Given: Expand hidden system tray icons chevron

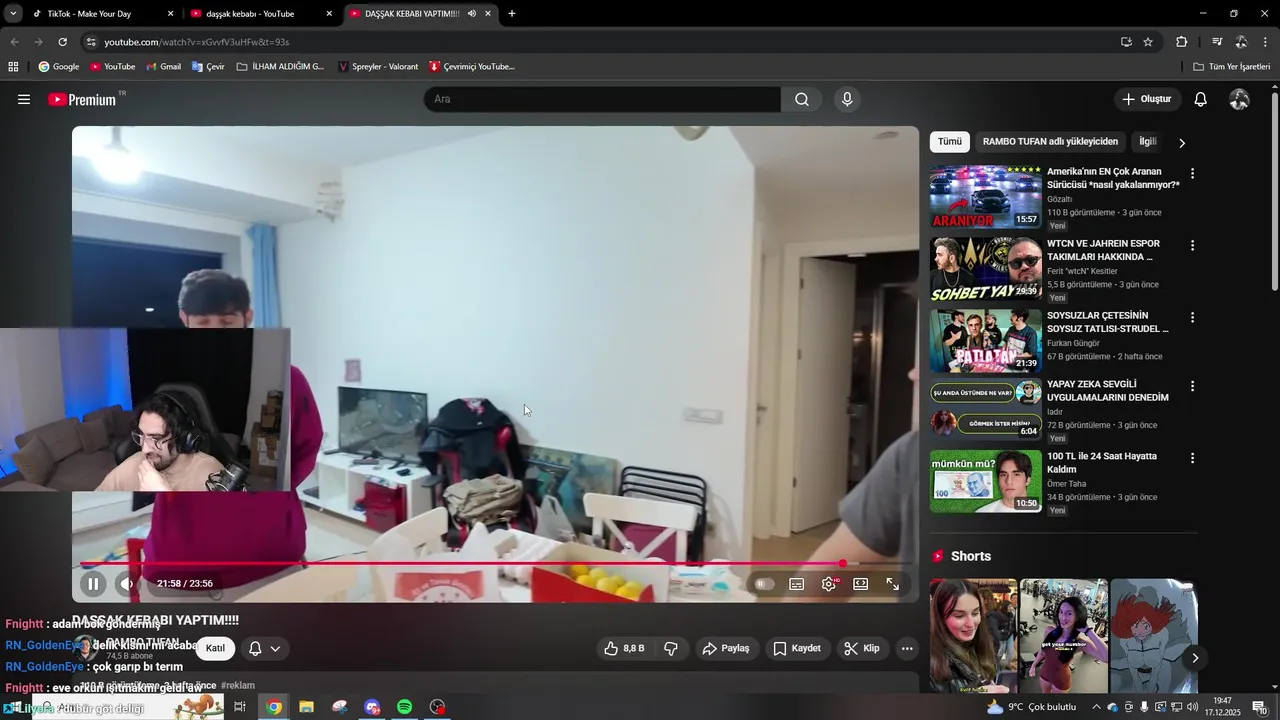Looking at the screenshot, I should tap(1096, 707).
